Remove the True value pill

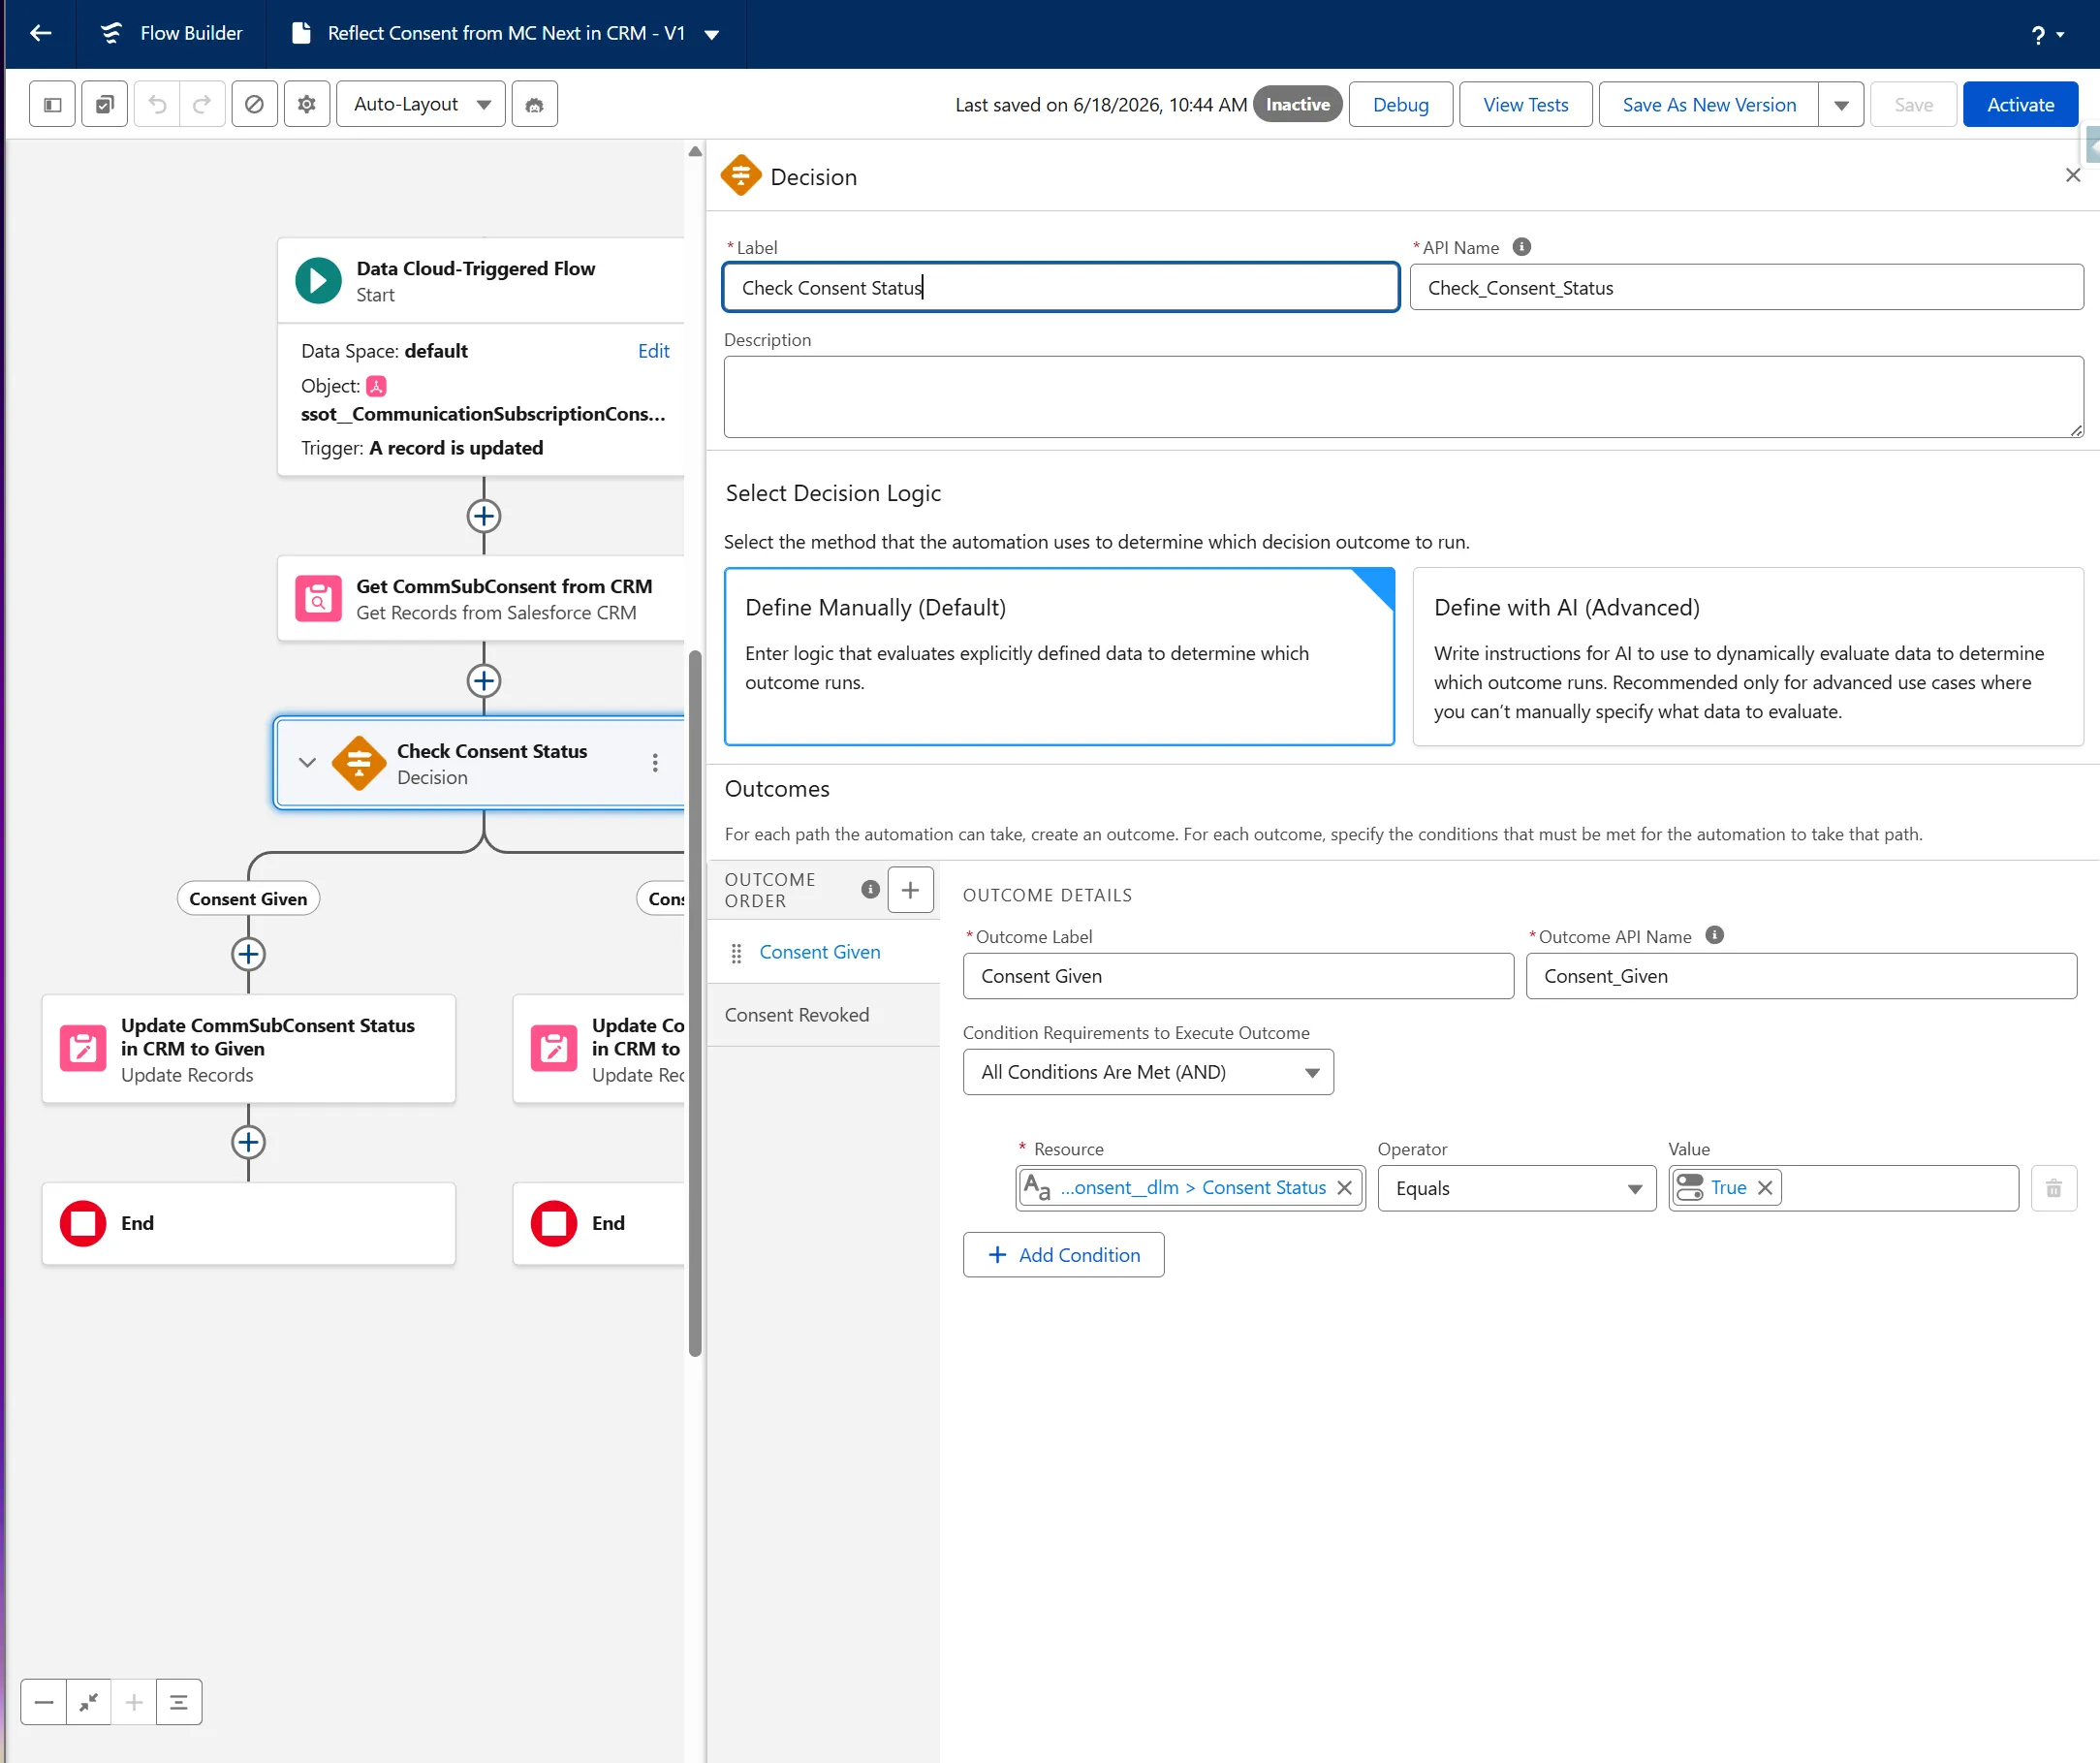click(x=1765, y=1188)
